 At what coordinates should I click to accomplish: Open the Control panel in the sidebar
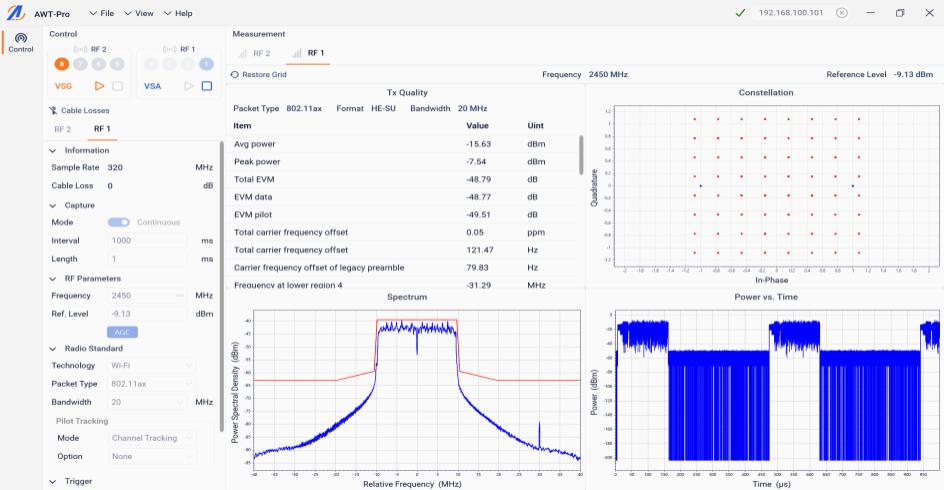click(x=21, y=42)
